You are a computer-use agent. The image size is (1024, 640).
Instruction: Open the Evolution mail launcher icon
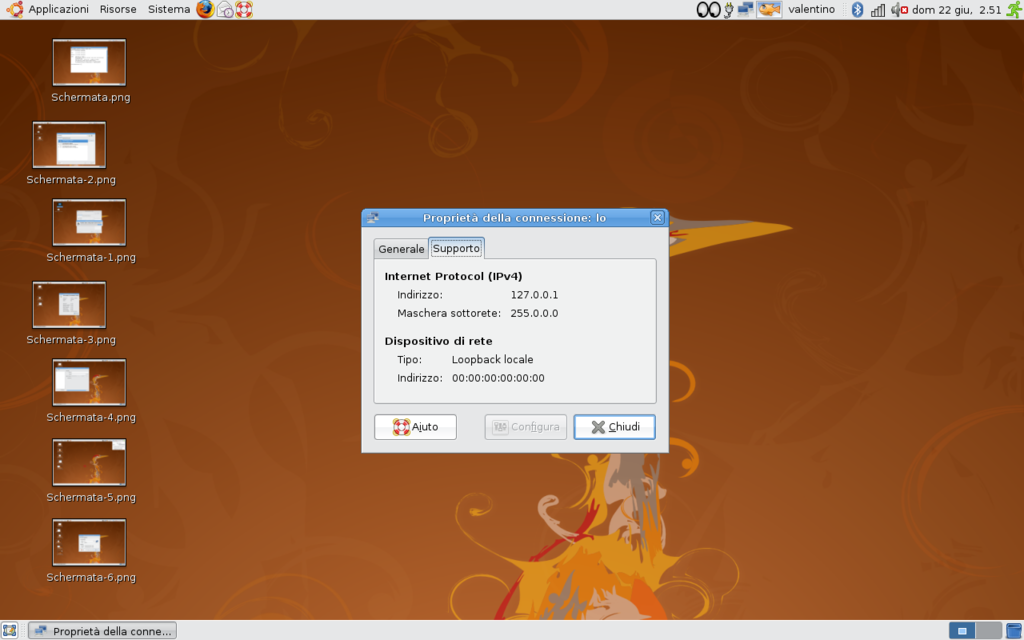coord(225,10)
